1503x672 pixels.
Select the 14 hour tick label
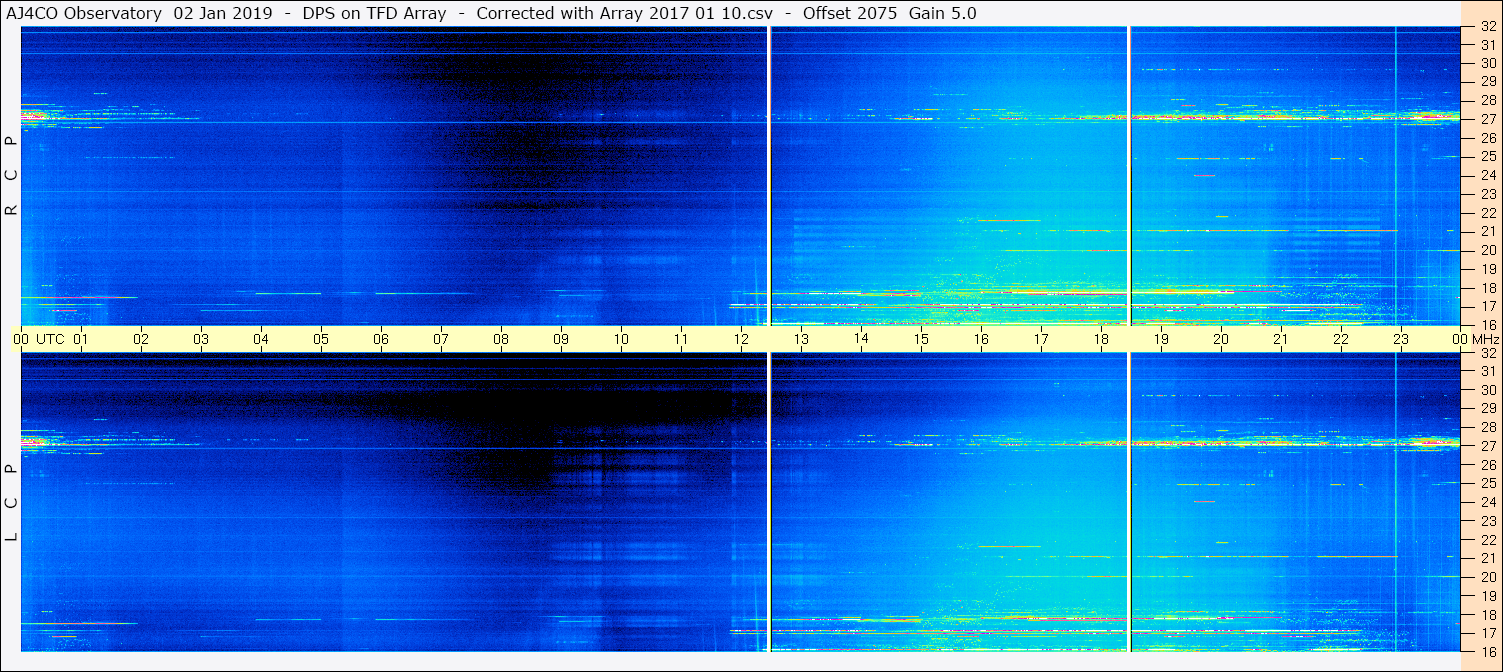tap(861, 339)
